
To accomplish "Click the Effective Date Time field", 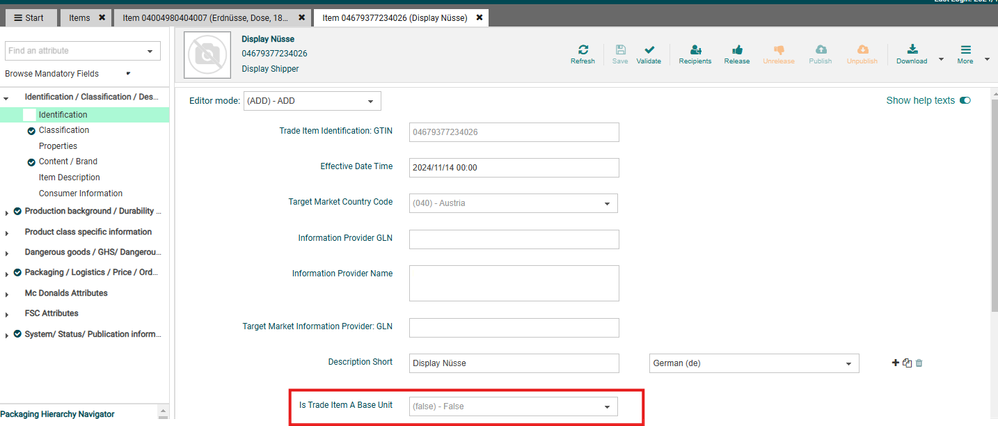I will (x=514, y=167).
